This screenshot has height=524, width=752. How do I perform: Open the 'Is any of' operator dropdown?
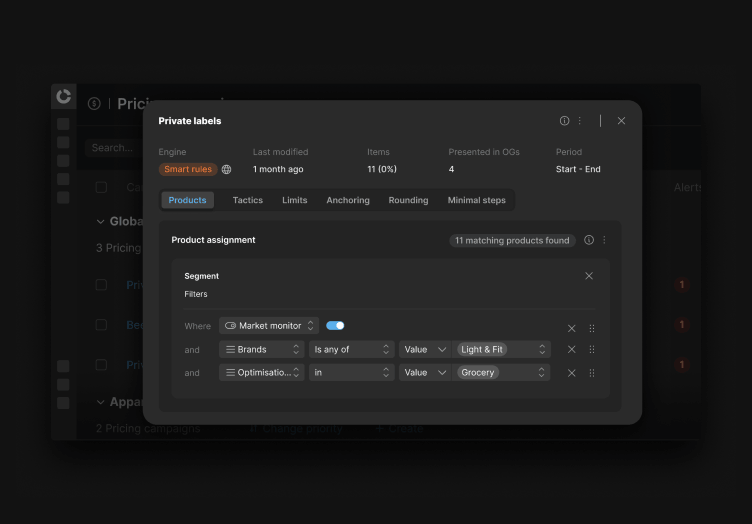click(352, 349)
